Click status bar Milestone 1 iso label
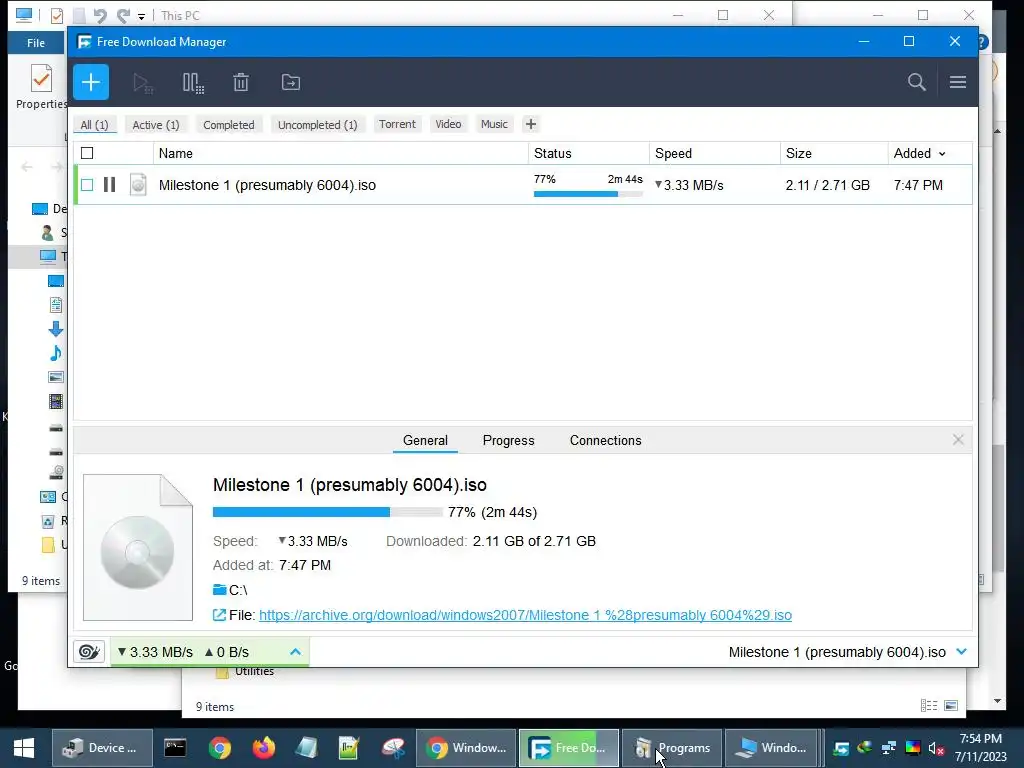 click(x=837, y=652)
